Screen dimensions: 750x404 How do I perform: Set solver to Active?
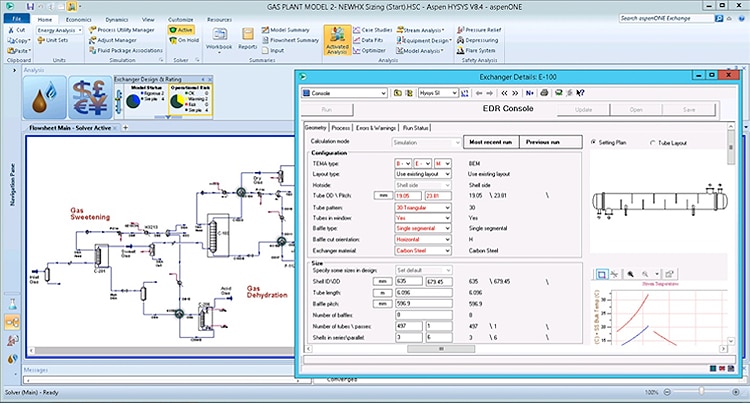pos(181,30)
